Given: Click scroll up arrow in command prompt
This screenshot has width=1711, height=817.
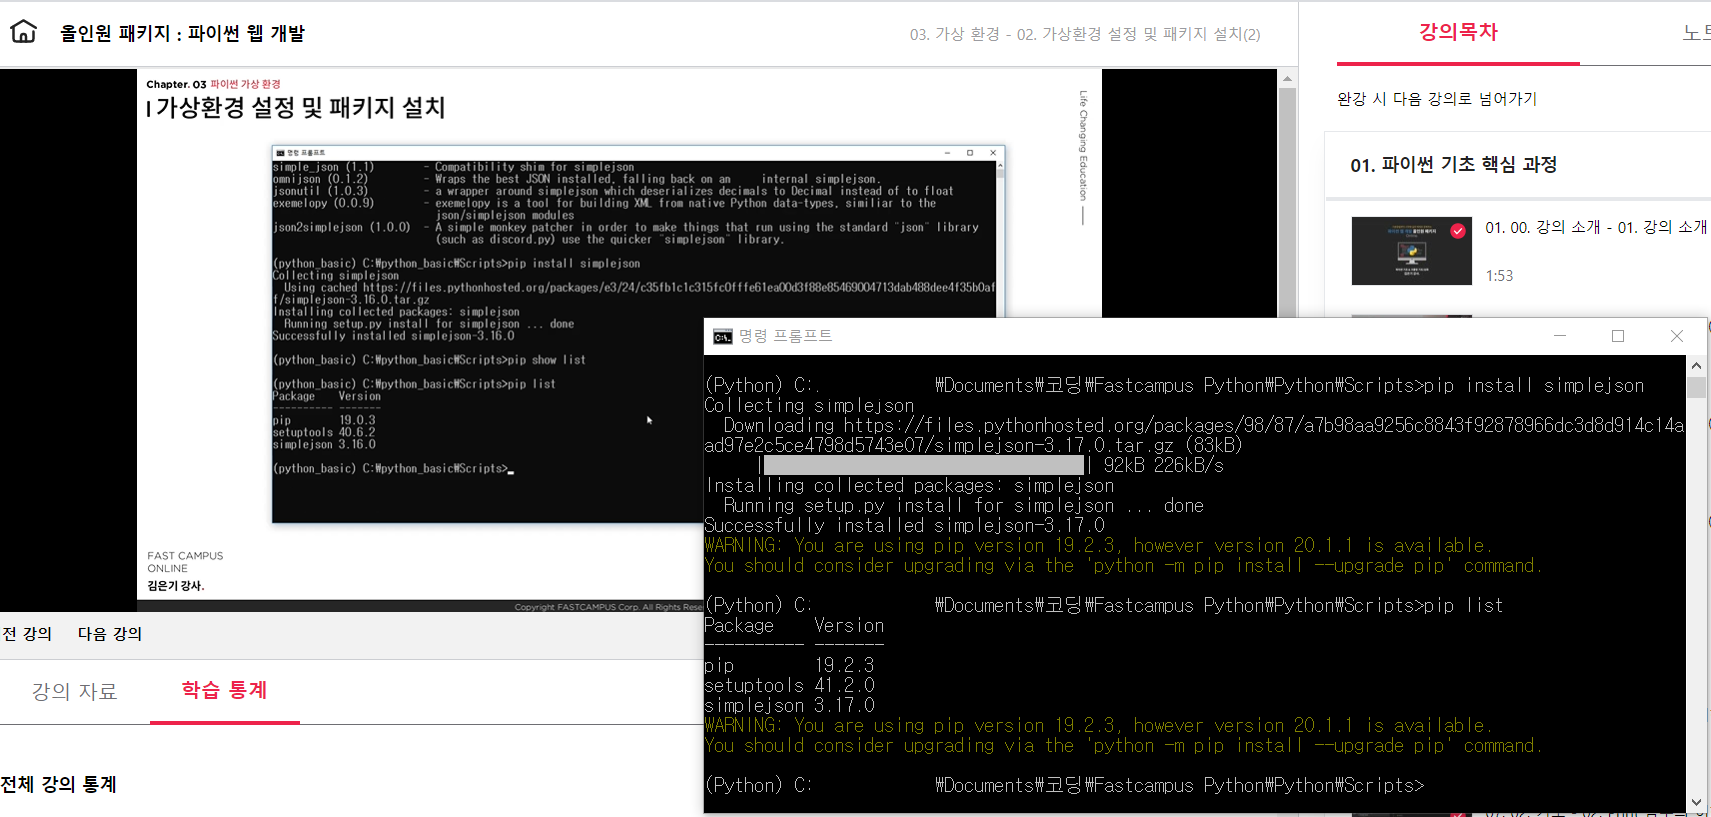Looking at the screenshot, I should 1696,366.
